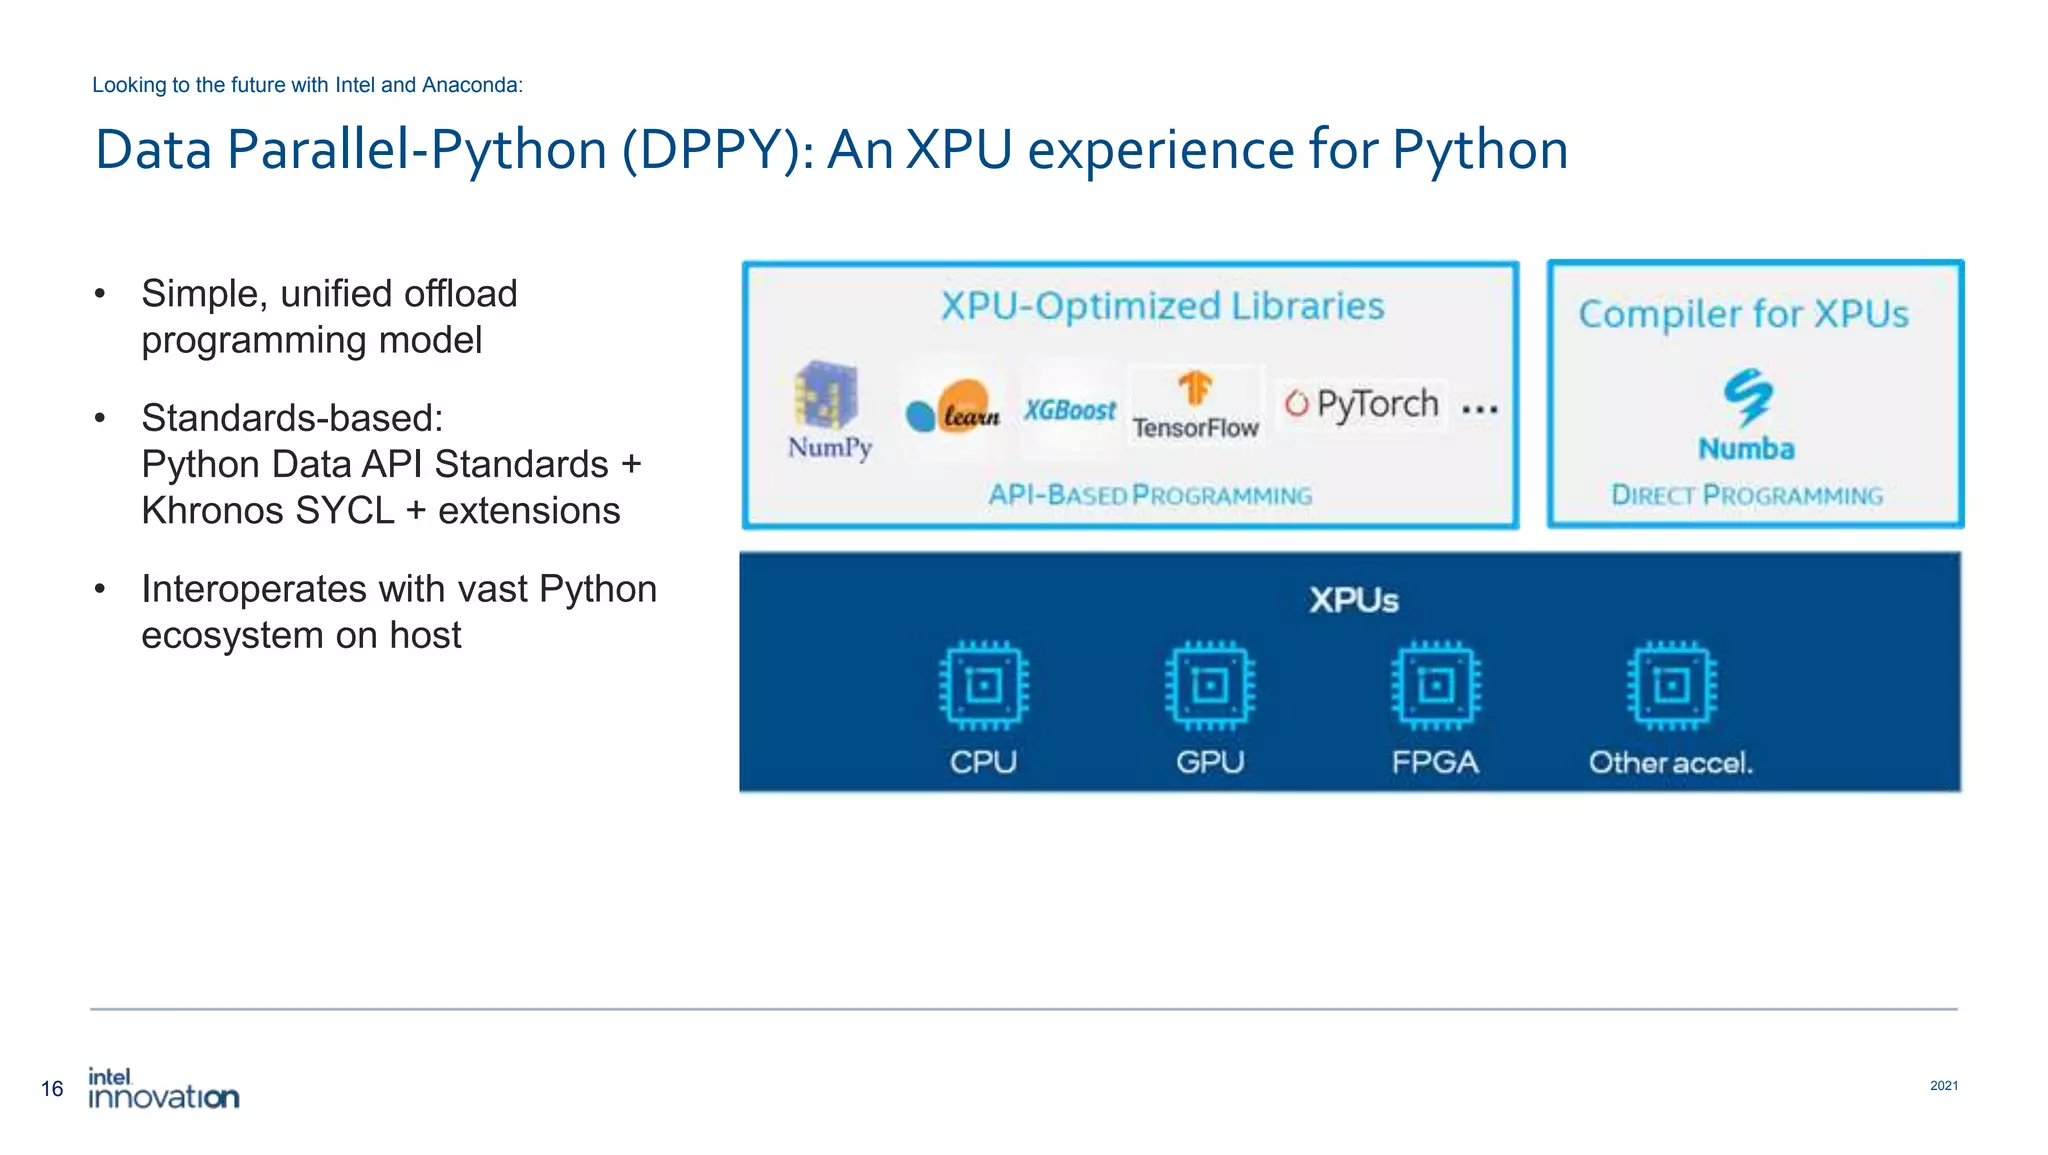2048x1155 pixels.
Task: Click the XPU-Optimized Libraries heading
Action: click(1162, 306)
